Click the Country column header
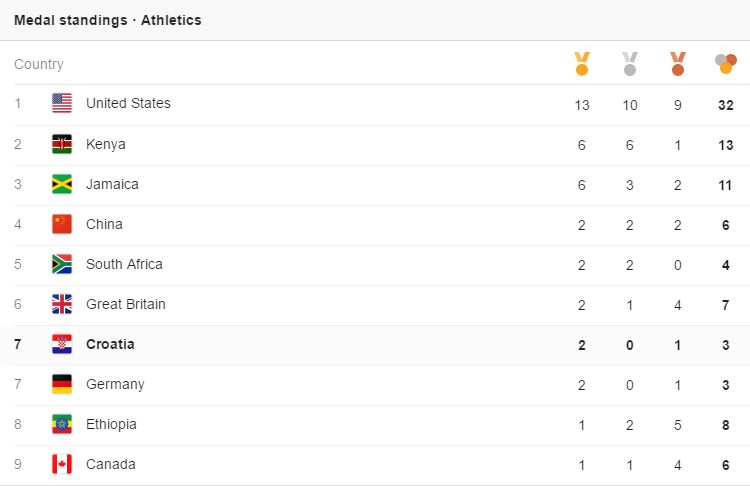 pyautogui.click(x=39, y=64)
